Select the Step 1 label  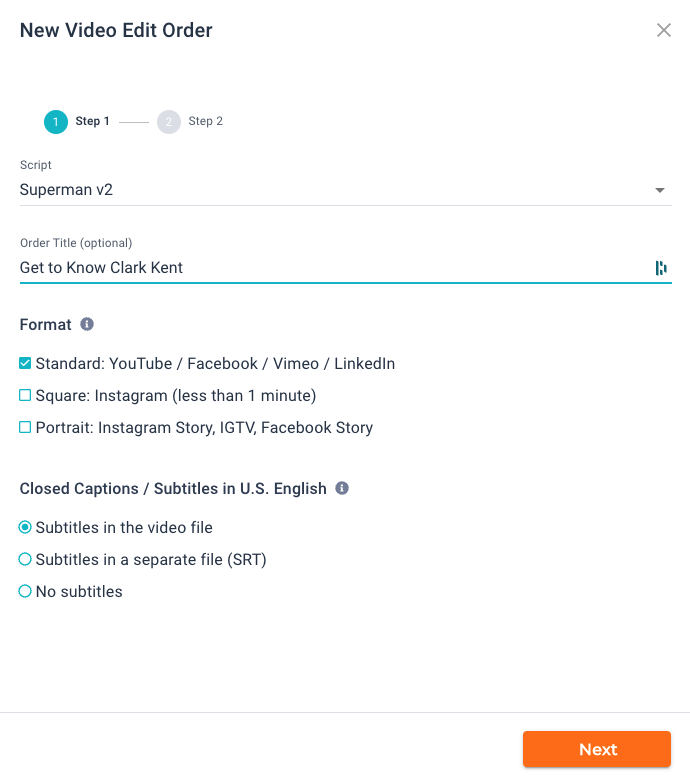pos(92,121)
